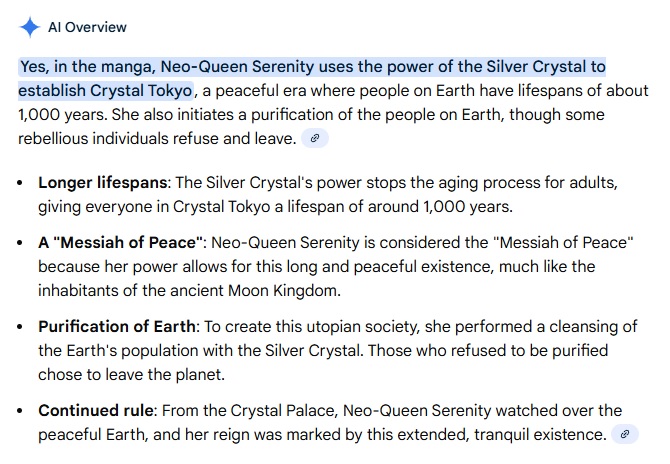Screen dimensions: 670x464
Task: Open source link icon after 'refuse and leave'
Action: (315, 139)
